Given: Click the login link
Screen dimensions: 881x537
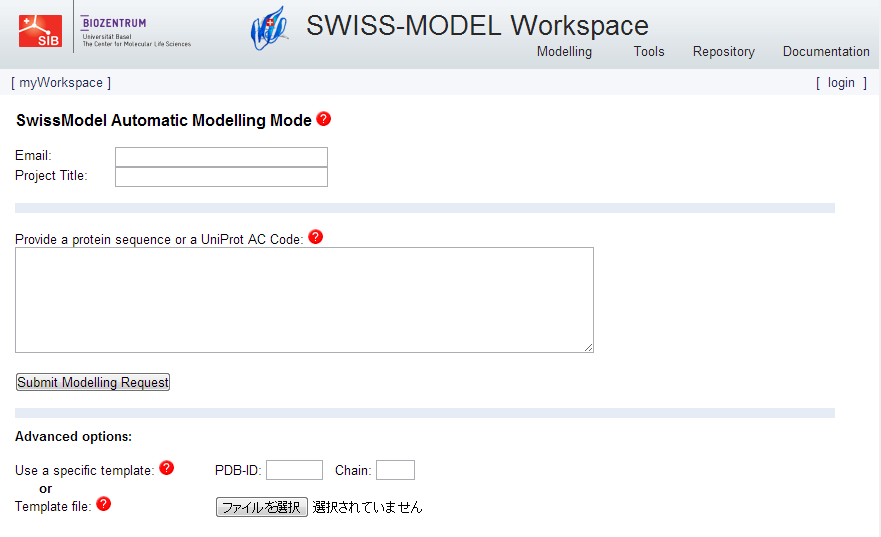Looking at the screenshot, I should click(841, 83).
